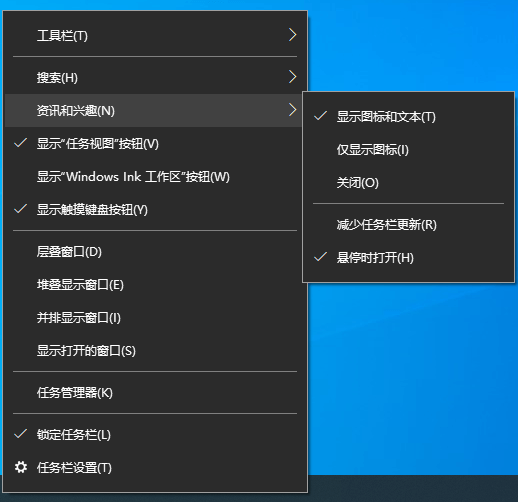Screen dimensions: 518x502
Task: Click the gear icon beside 任务栏设置
Action: 21,467
